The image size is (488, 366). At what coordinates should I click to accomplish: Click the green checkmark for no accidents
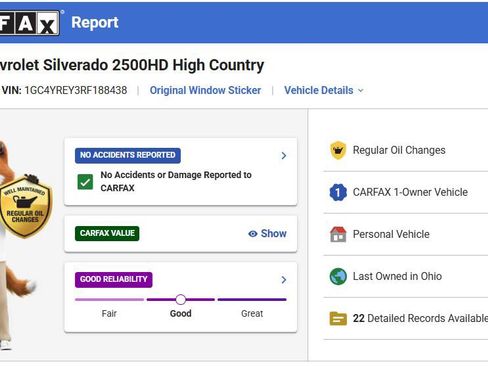tap(85, 182)
